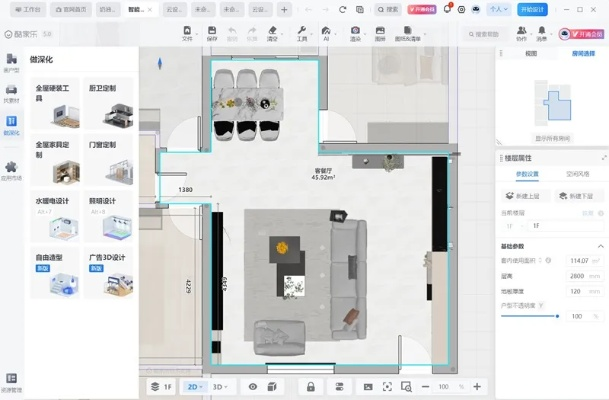
Task: Open the 3D view mode dropdown
Action: click(221, 386)
